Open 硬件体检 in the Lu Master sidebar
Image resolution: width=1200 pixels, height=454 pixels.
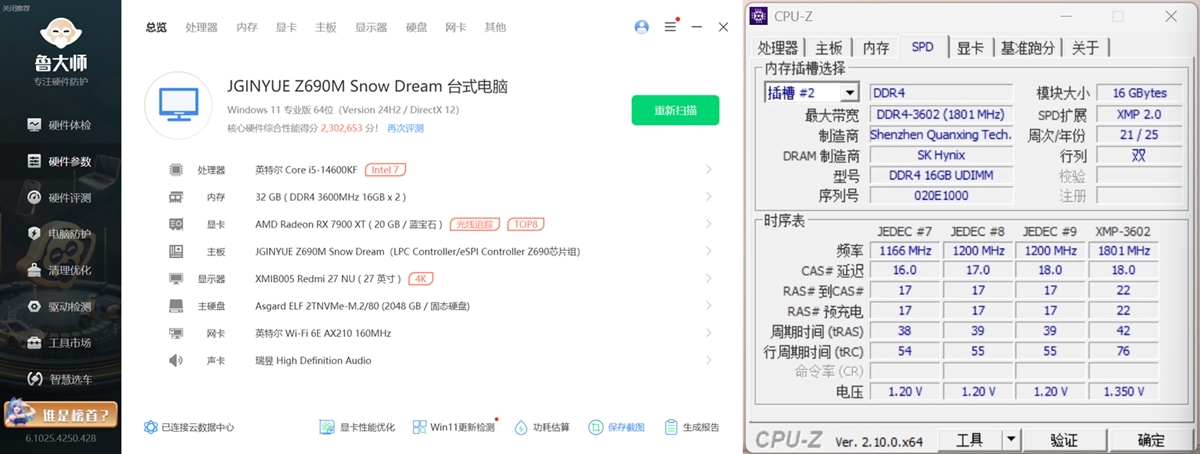tap(60, 125)
